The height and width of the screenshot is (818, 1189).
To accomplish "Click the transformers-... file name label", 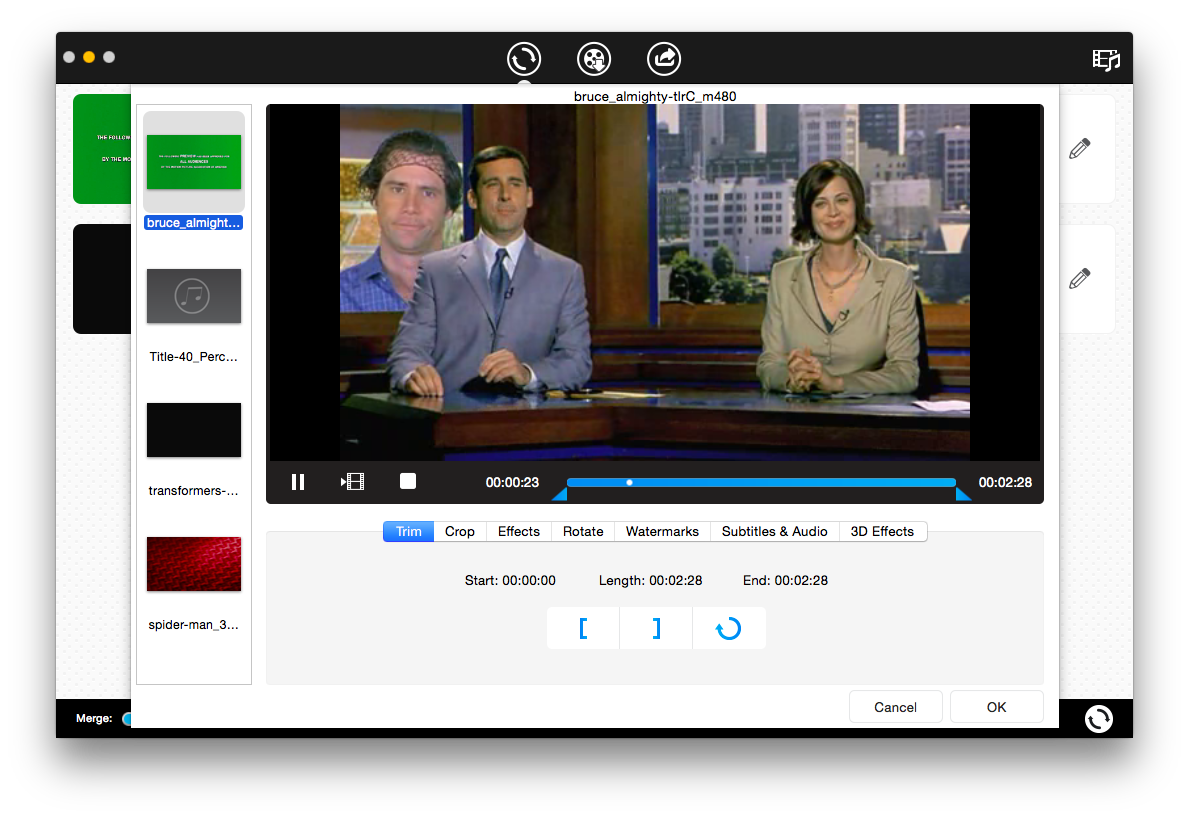I will [193, 490].
